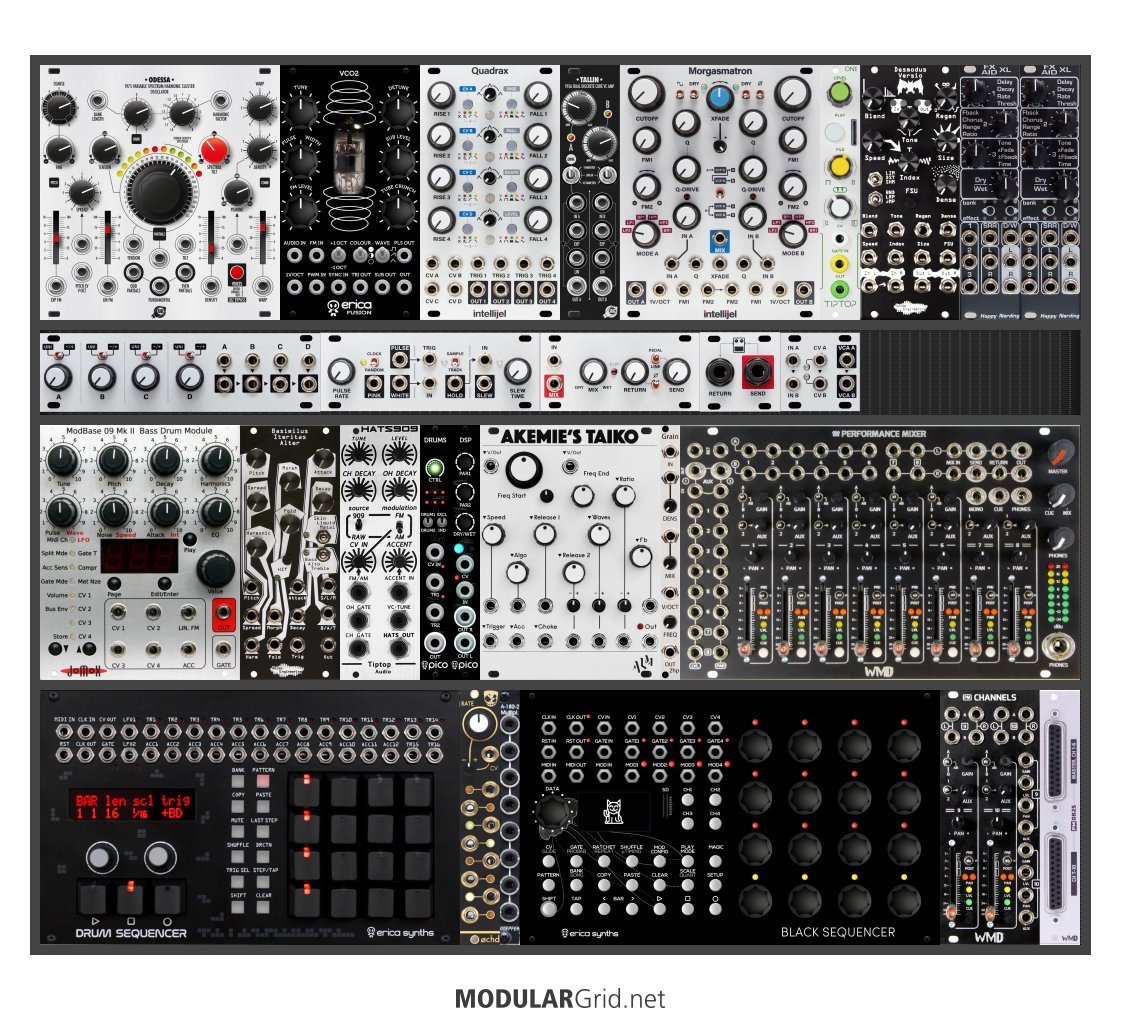
Task: Click the STEP/TAP button on Drum Sequencer
Action: 263,881
